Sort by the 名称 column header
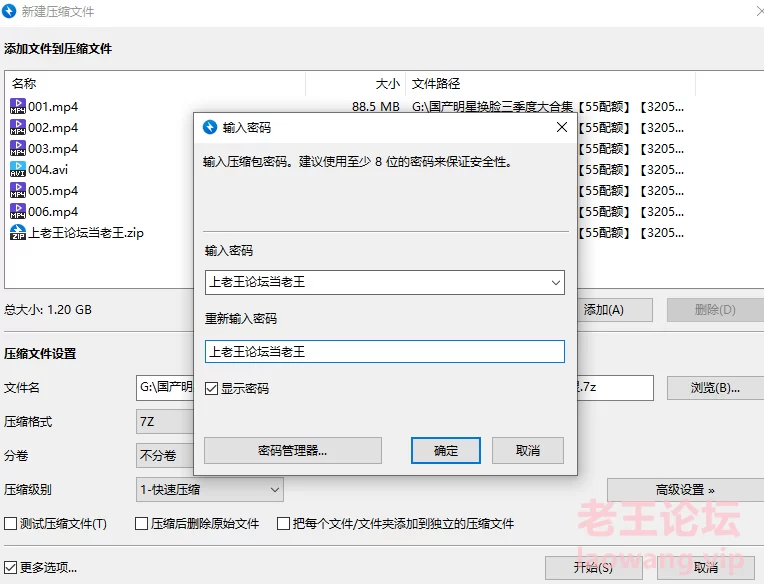Image resolution: width=764 pixels, height=584 pixels. (x=24, y=84)
